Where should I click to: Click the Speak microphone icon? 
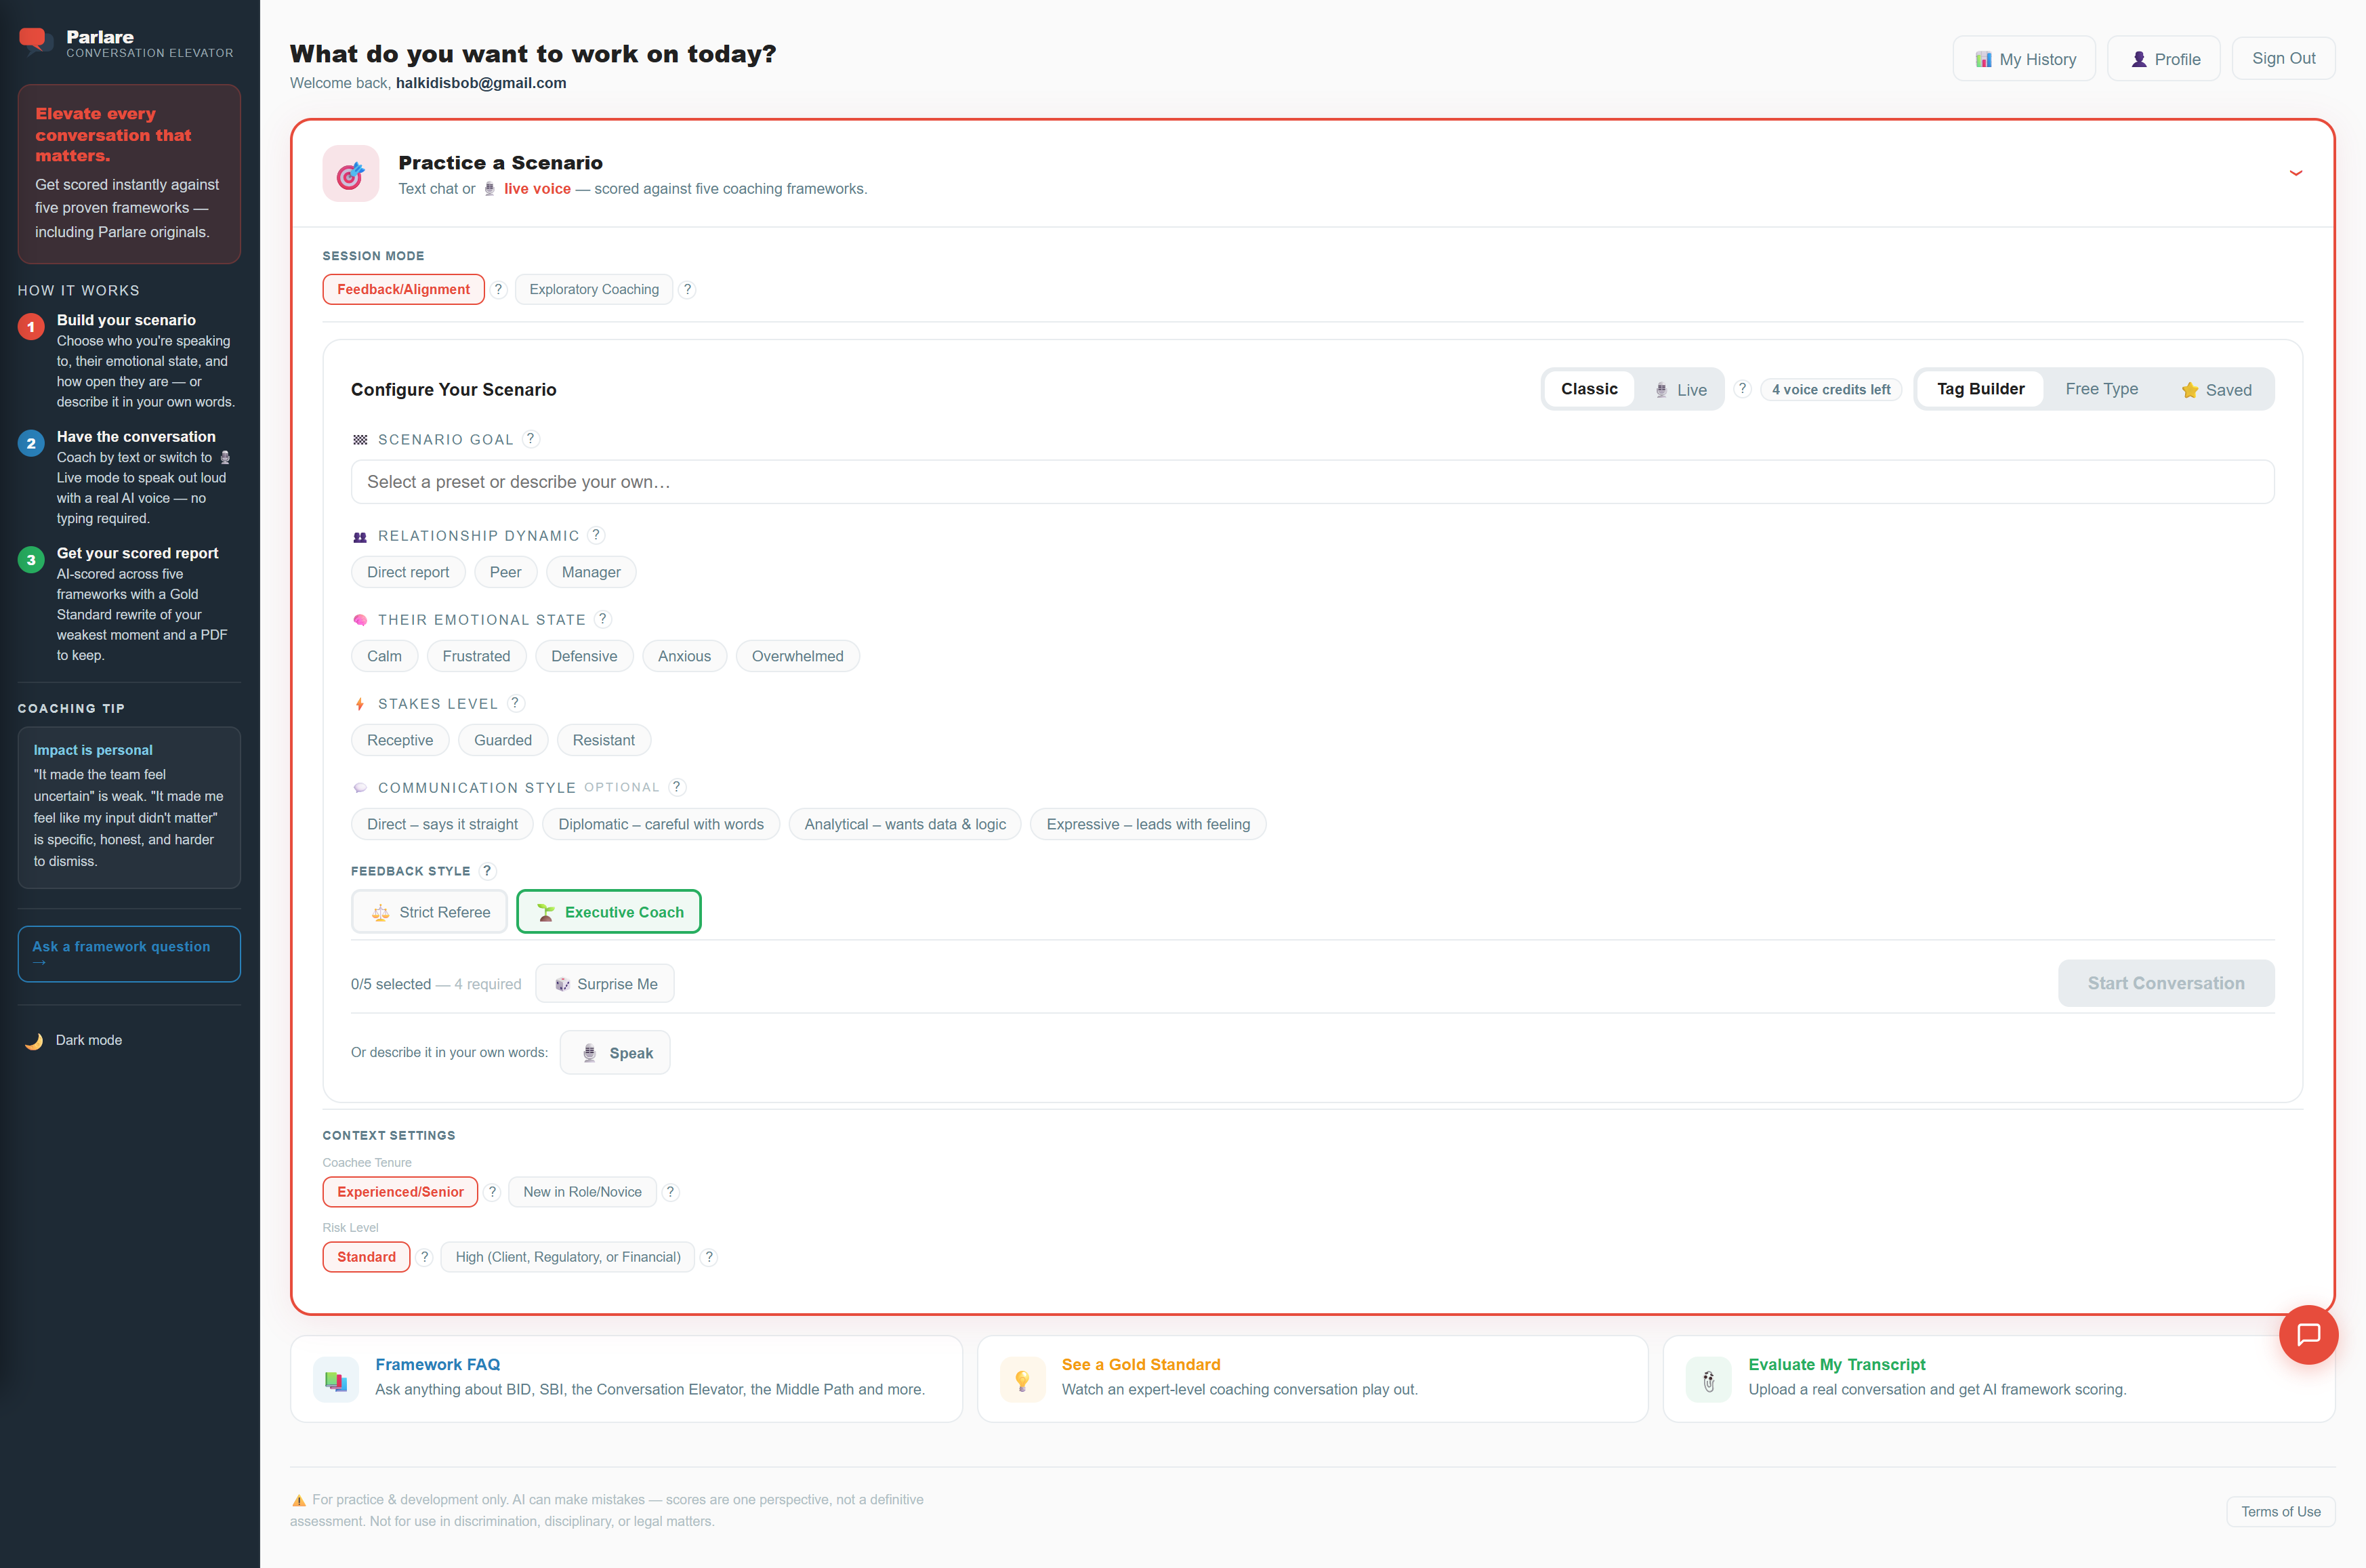(589, 1052)
